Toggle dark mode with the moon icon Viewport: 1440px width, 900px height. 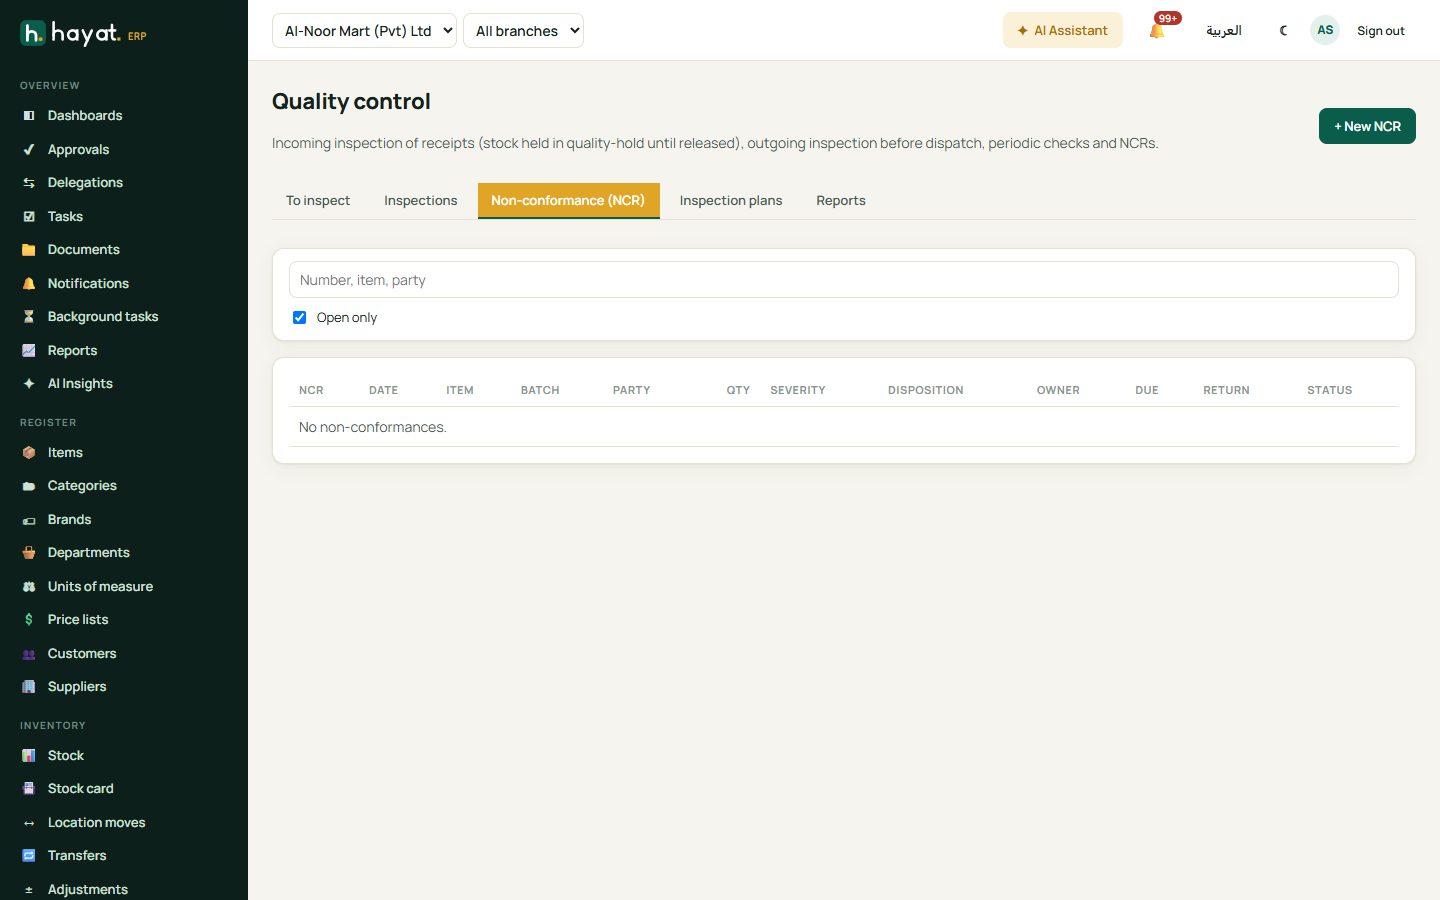click(x=1283, y=31)
